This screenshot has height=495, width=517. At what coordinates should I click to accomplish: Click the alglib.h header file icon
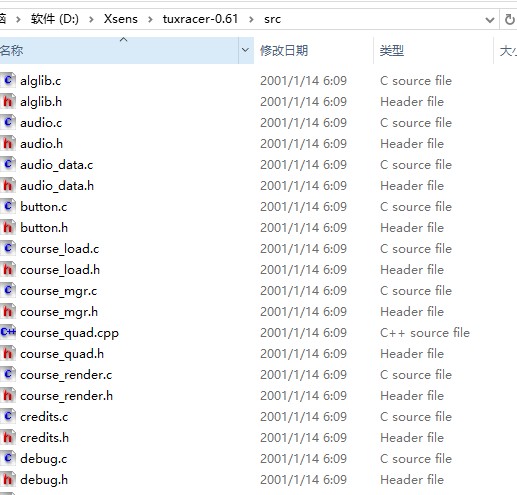pyautogui.click(x=8, y=101)
